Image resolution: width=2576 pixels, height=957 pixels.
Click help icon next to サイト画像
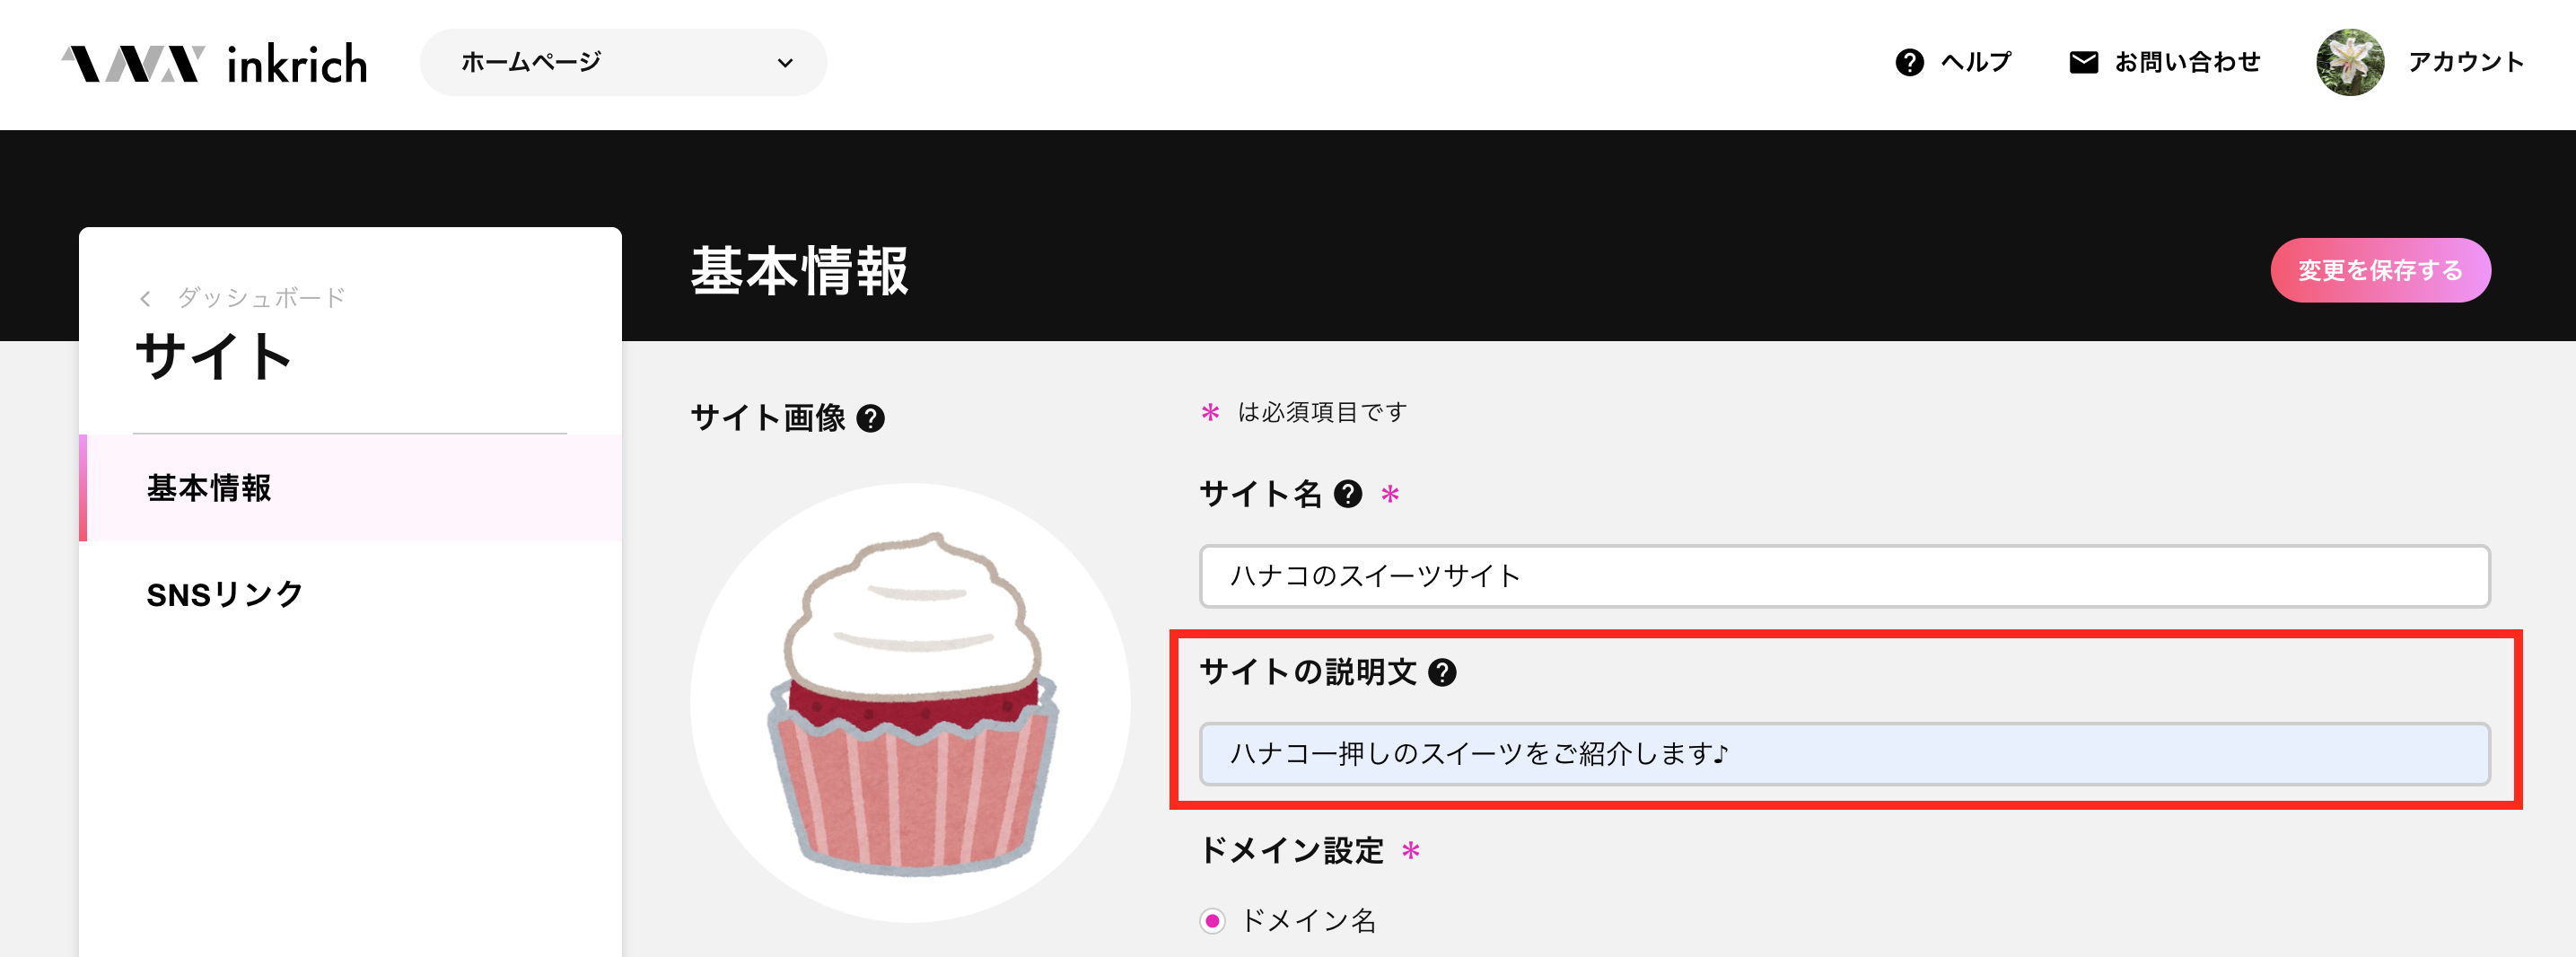tap(871, 418)
